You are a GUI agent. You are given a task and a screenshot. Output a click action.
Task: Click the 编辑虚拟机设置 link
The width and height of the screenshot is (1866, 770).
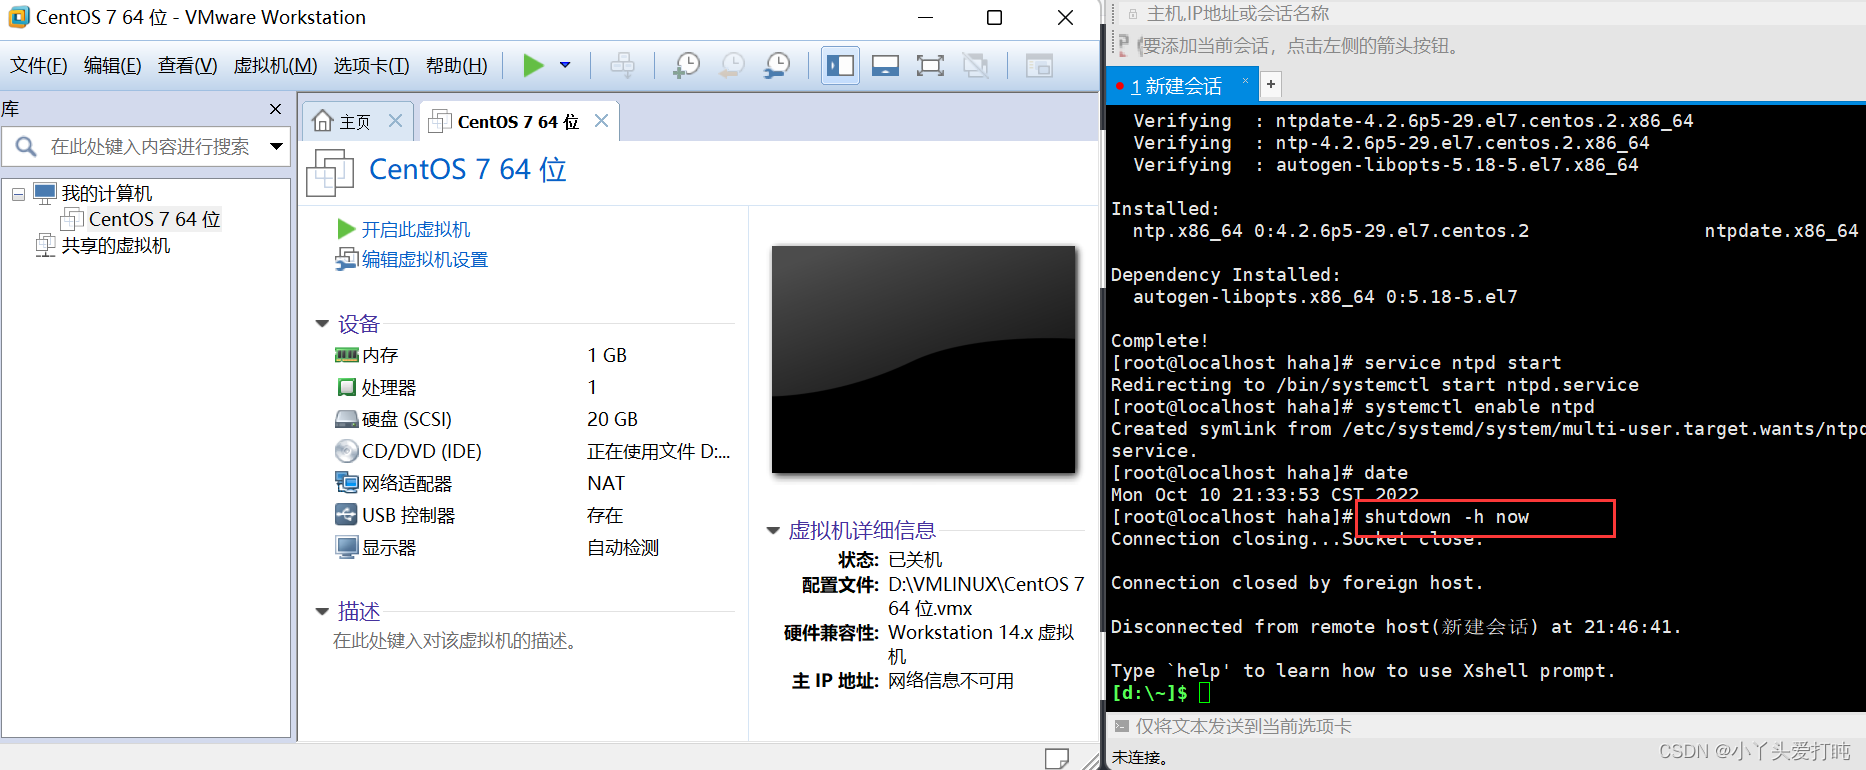425,259
